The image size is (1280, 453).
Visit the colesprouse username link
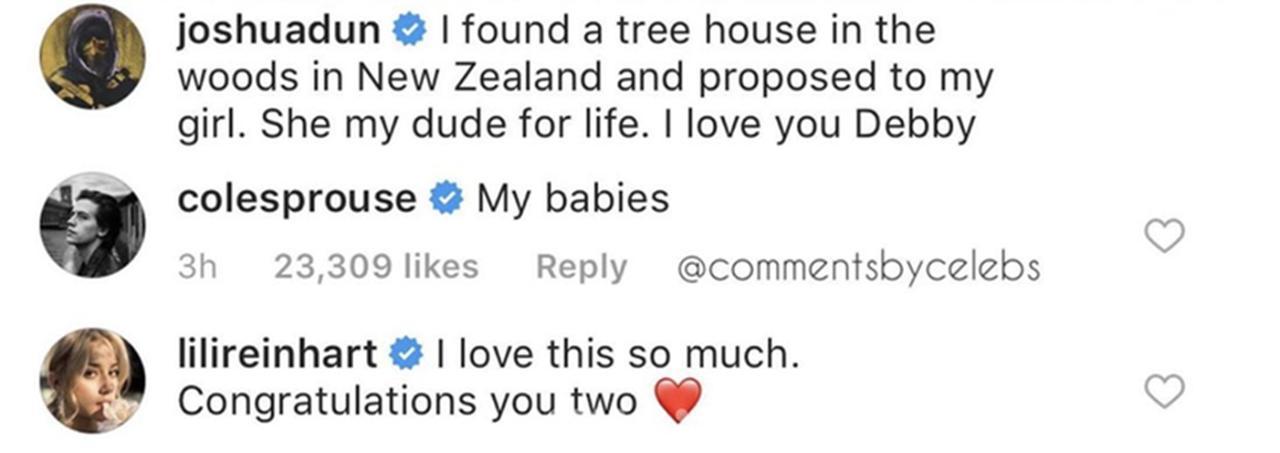click(297, 199)
